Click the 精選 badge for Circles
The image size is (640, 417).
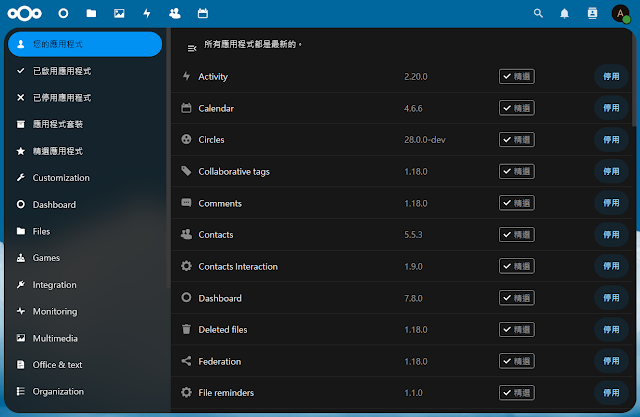517,140
